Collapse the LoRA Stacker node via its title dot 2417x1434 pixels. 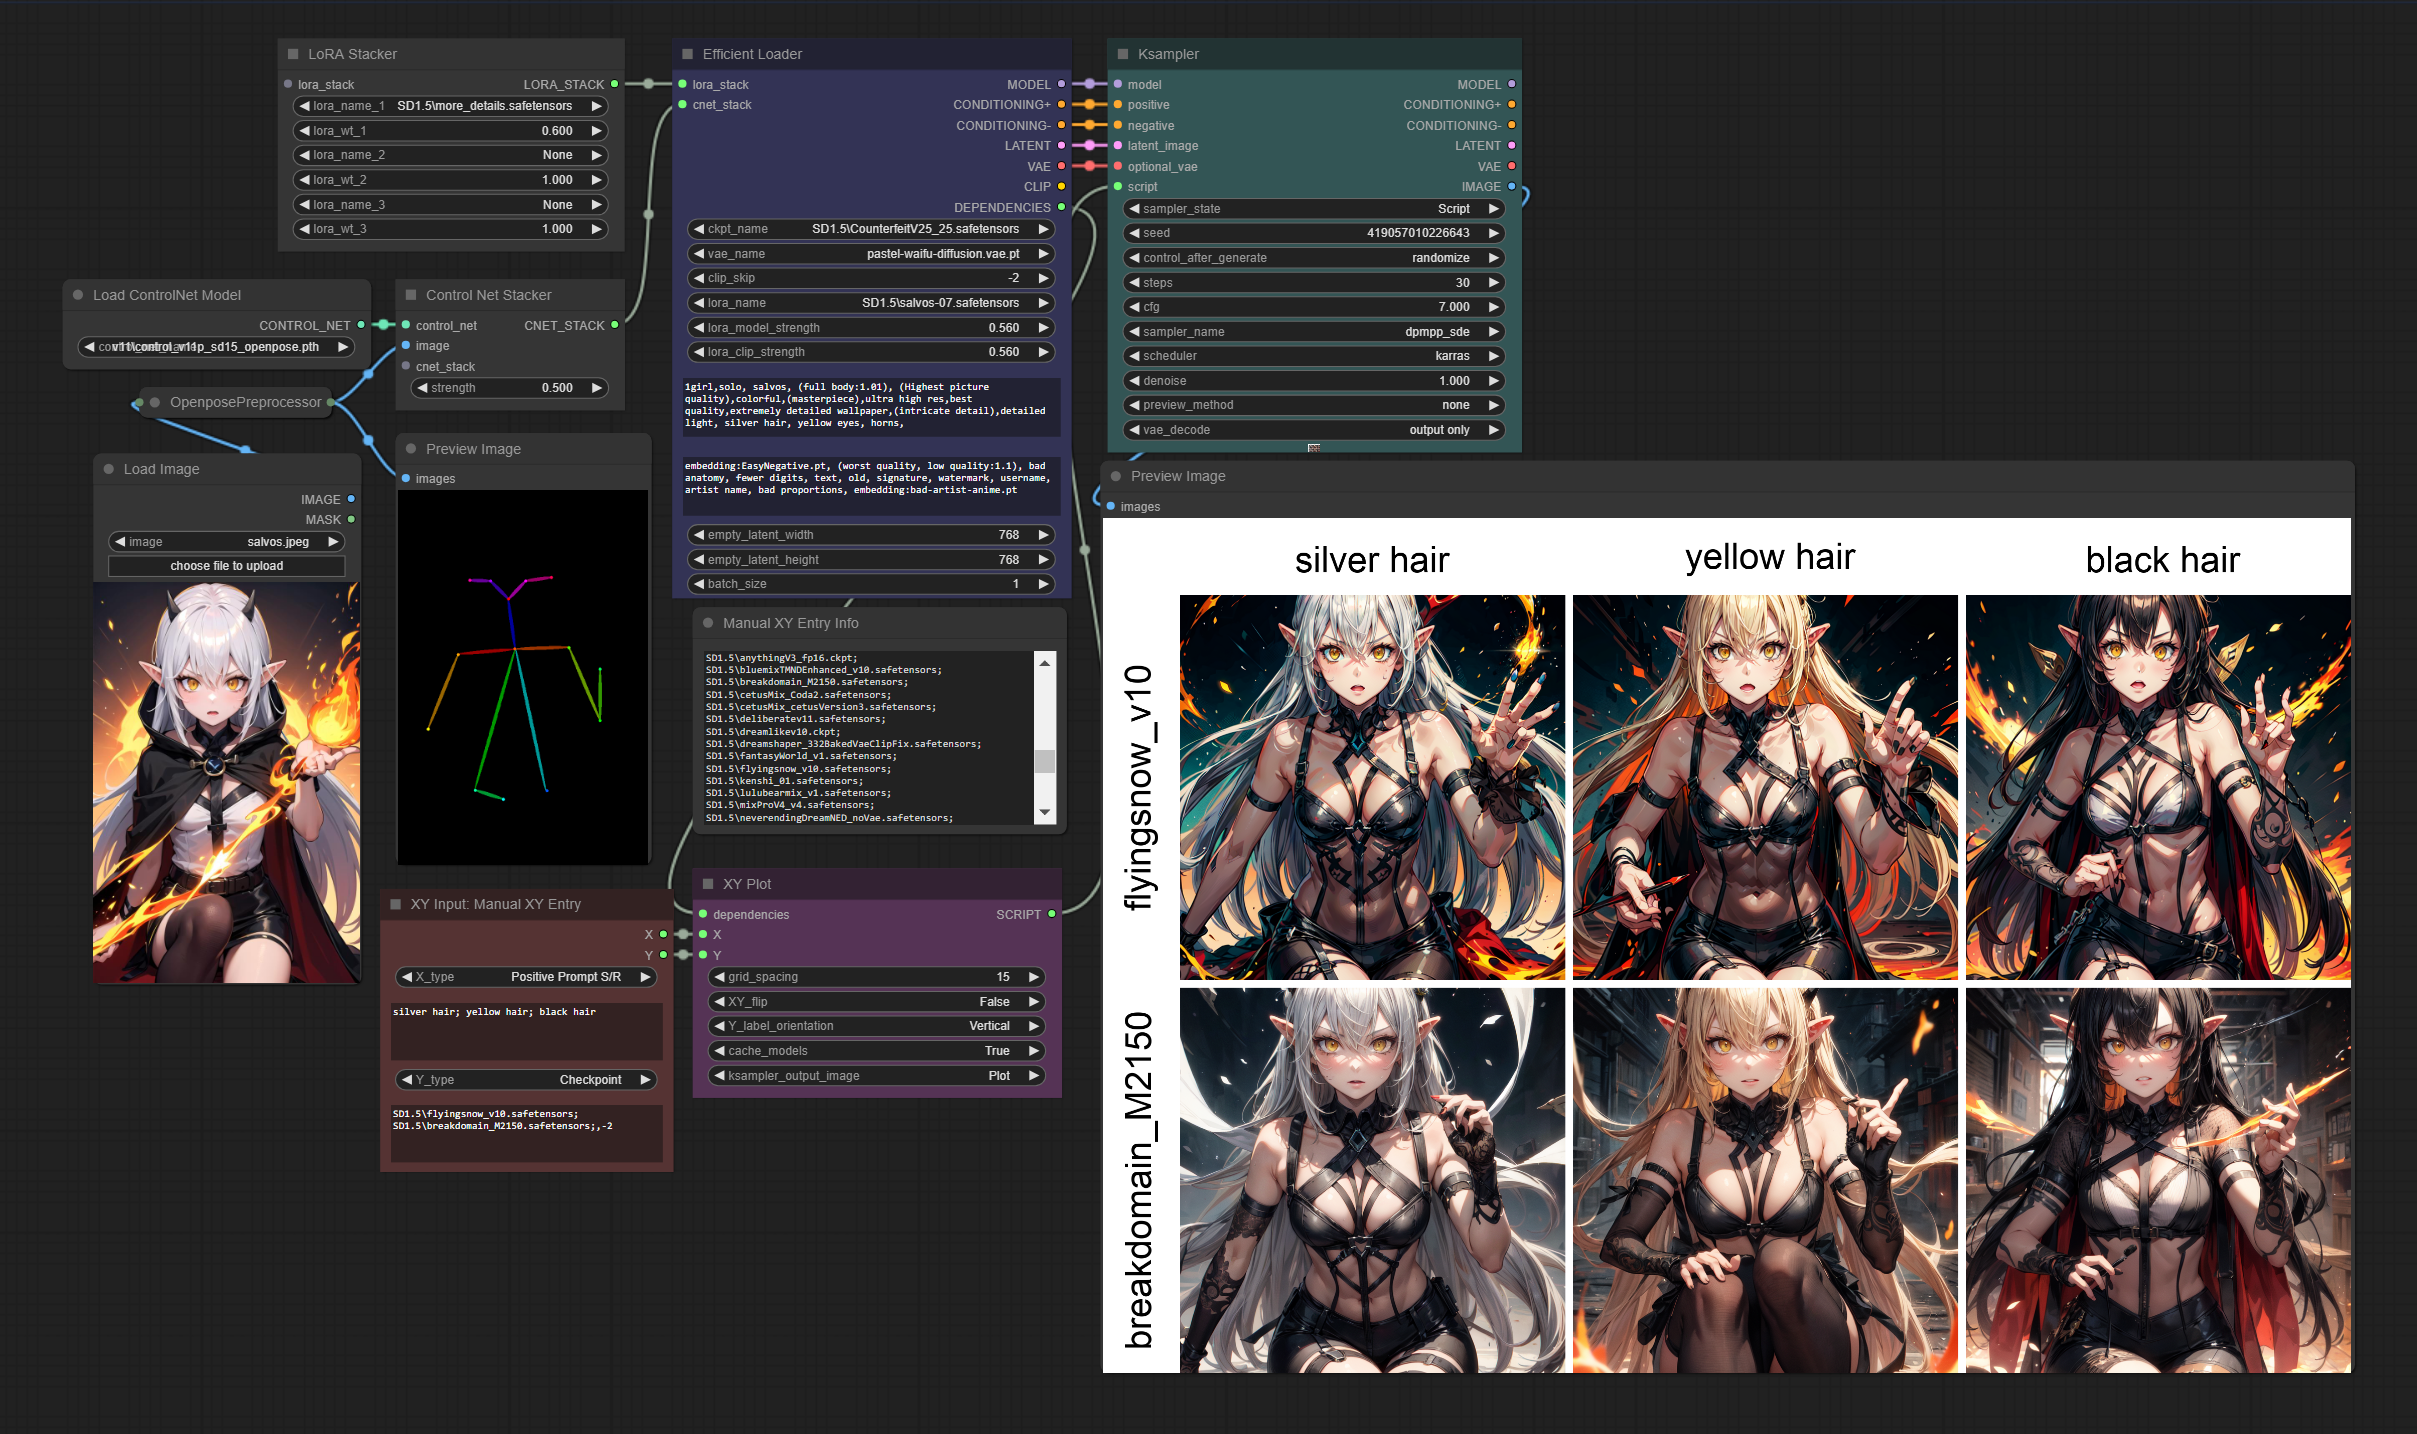point(293,54)
